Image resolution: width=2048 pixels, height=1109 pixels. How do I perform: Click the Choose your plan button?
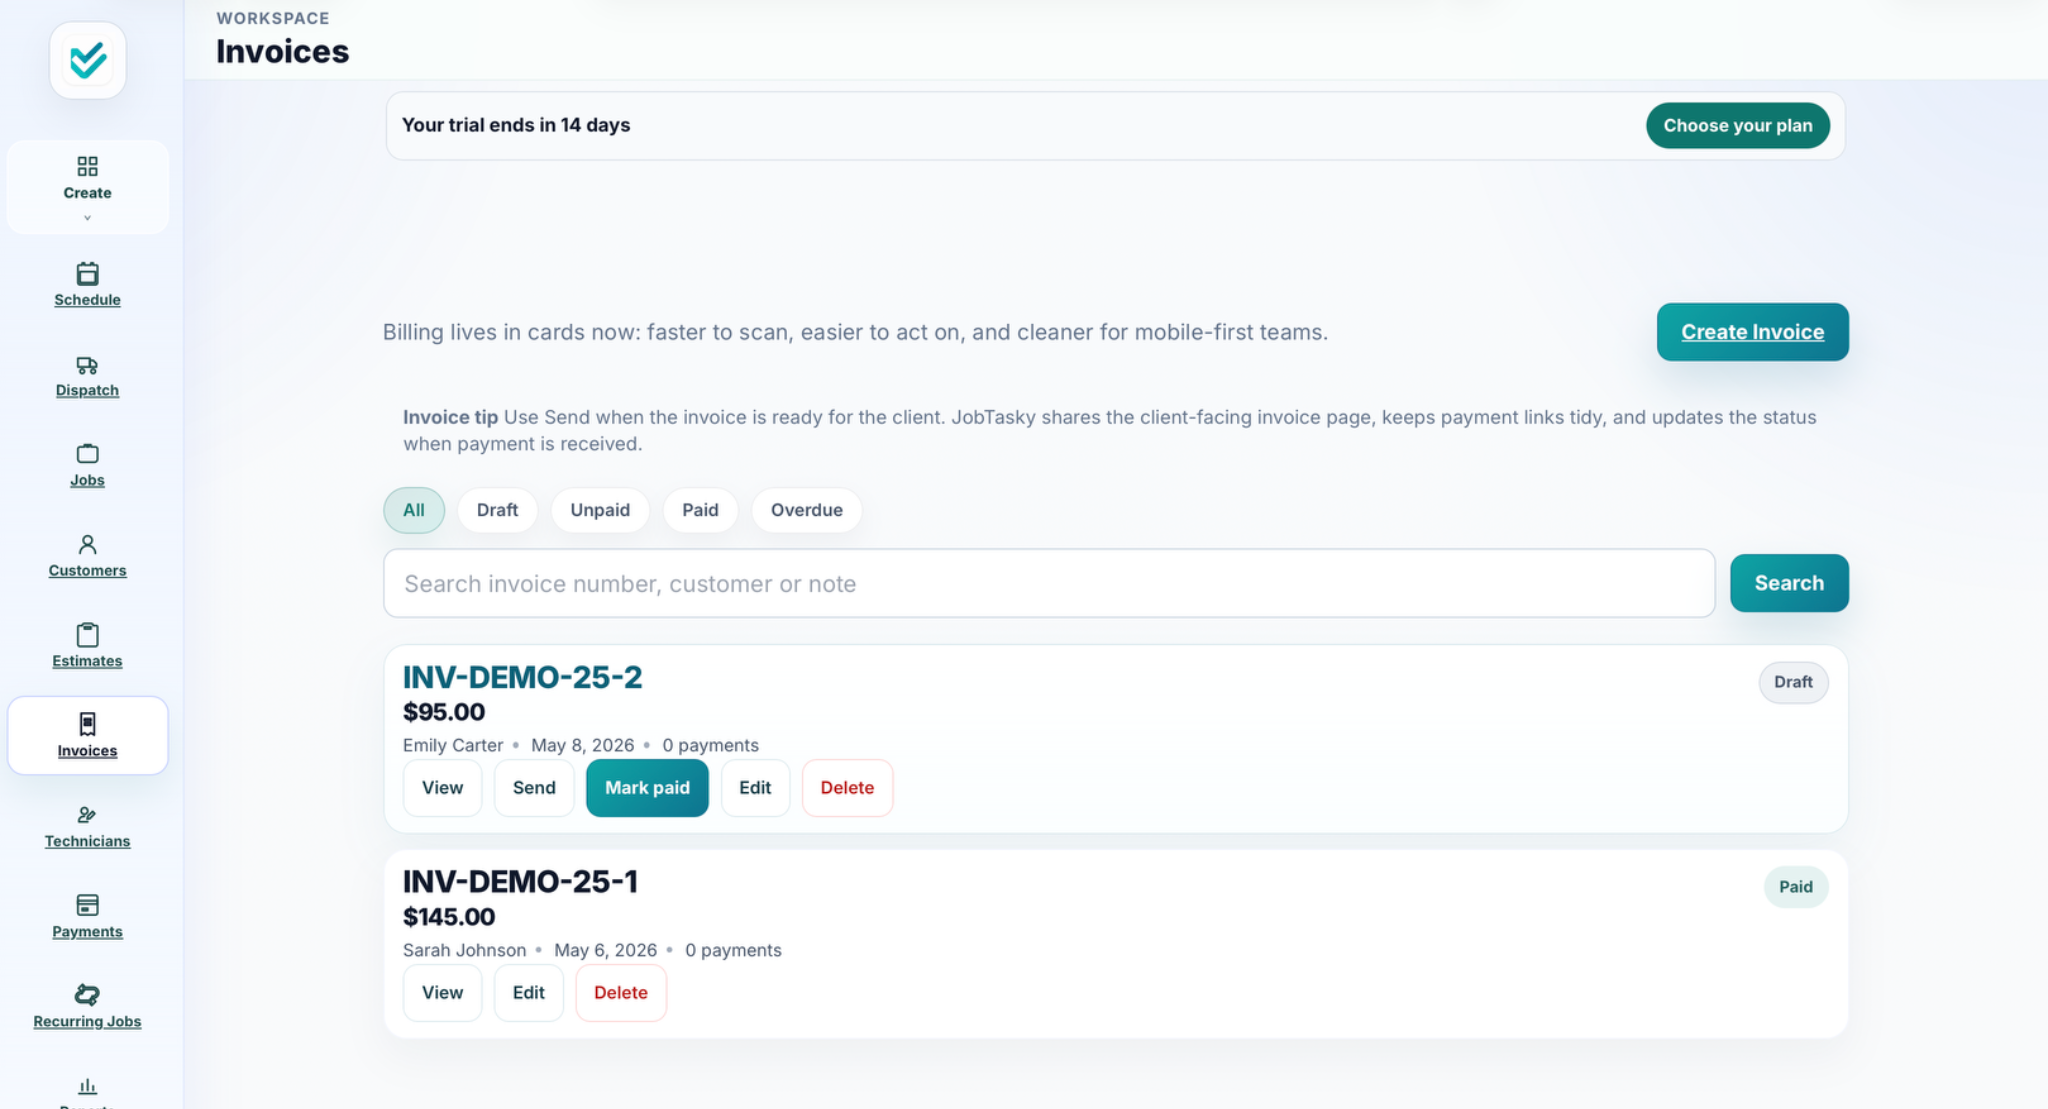1738,126
